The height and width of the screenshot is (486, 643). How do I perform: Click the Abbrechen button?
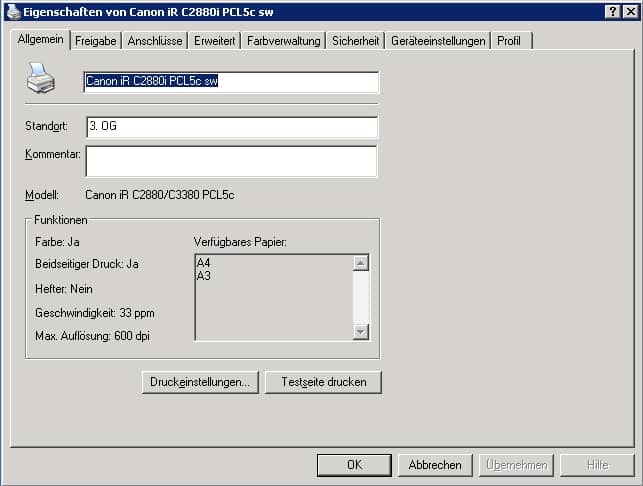[435, 465]
